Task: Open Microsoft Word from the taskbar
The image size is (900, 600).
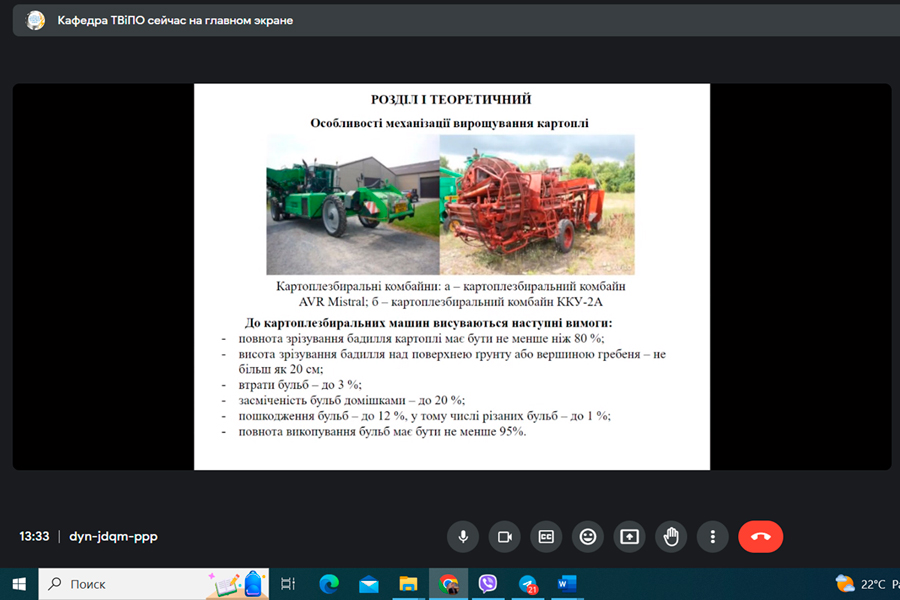Action: tap(567, 584)
